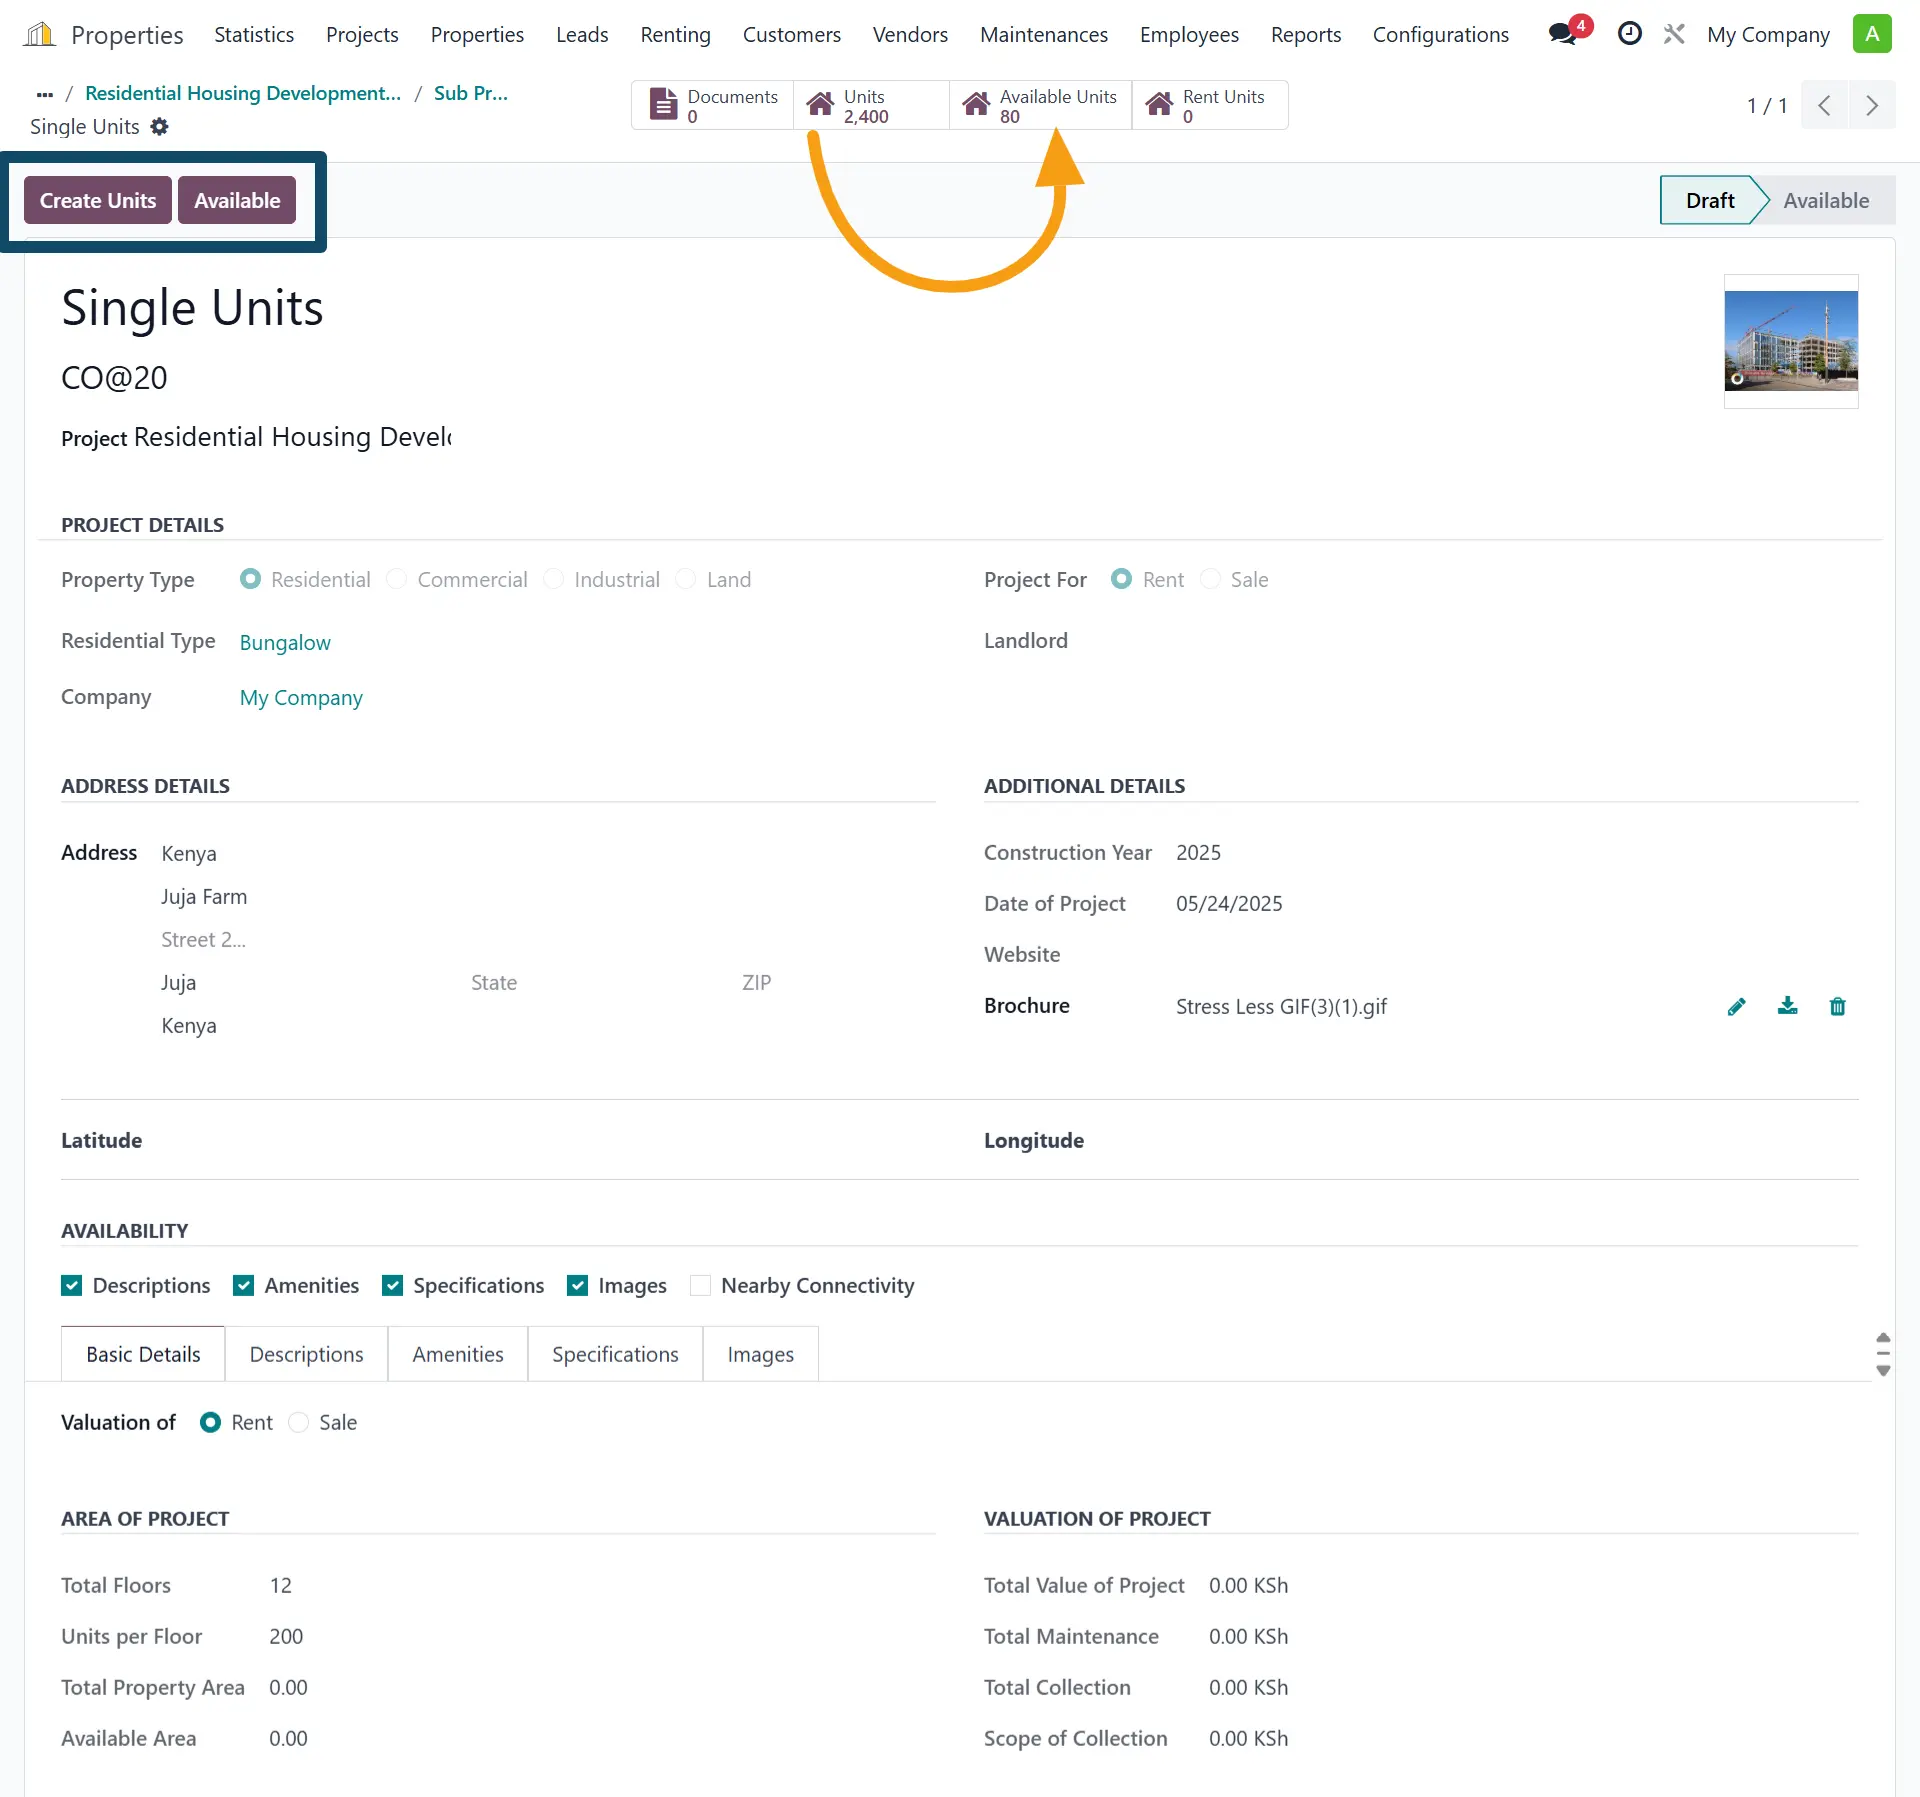
Task: Download the brochure file
Action: pyautogui.click(x=1787, y=1006)
